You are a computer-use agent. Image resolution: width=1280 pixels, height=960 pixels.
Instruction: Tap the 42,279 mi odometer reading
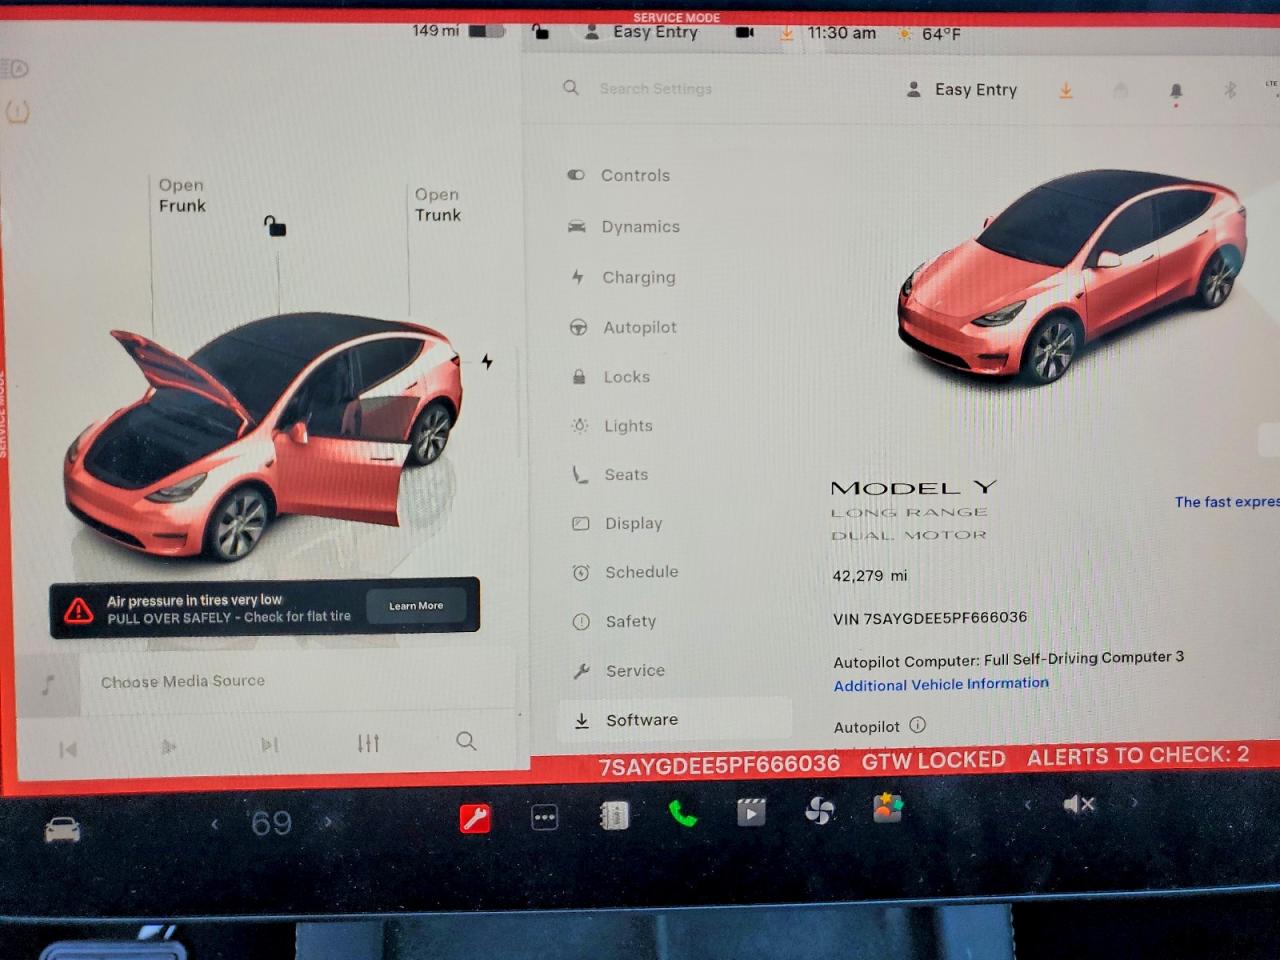[870, 576]
